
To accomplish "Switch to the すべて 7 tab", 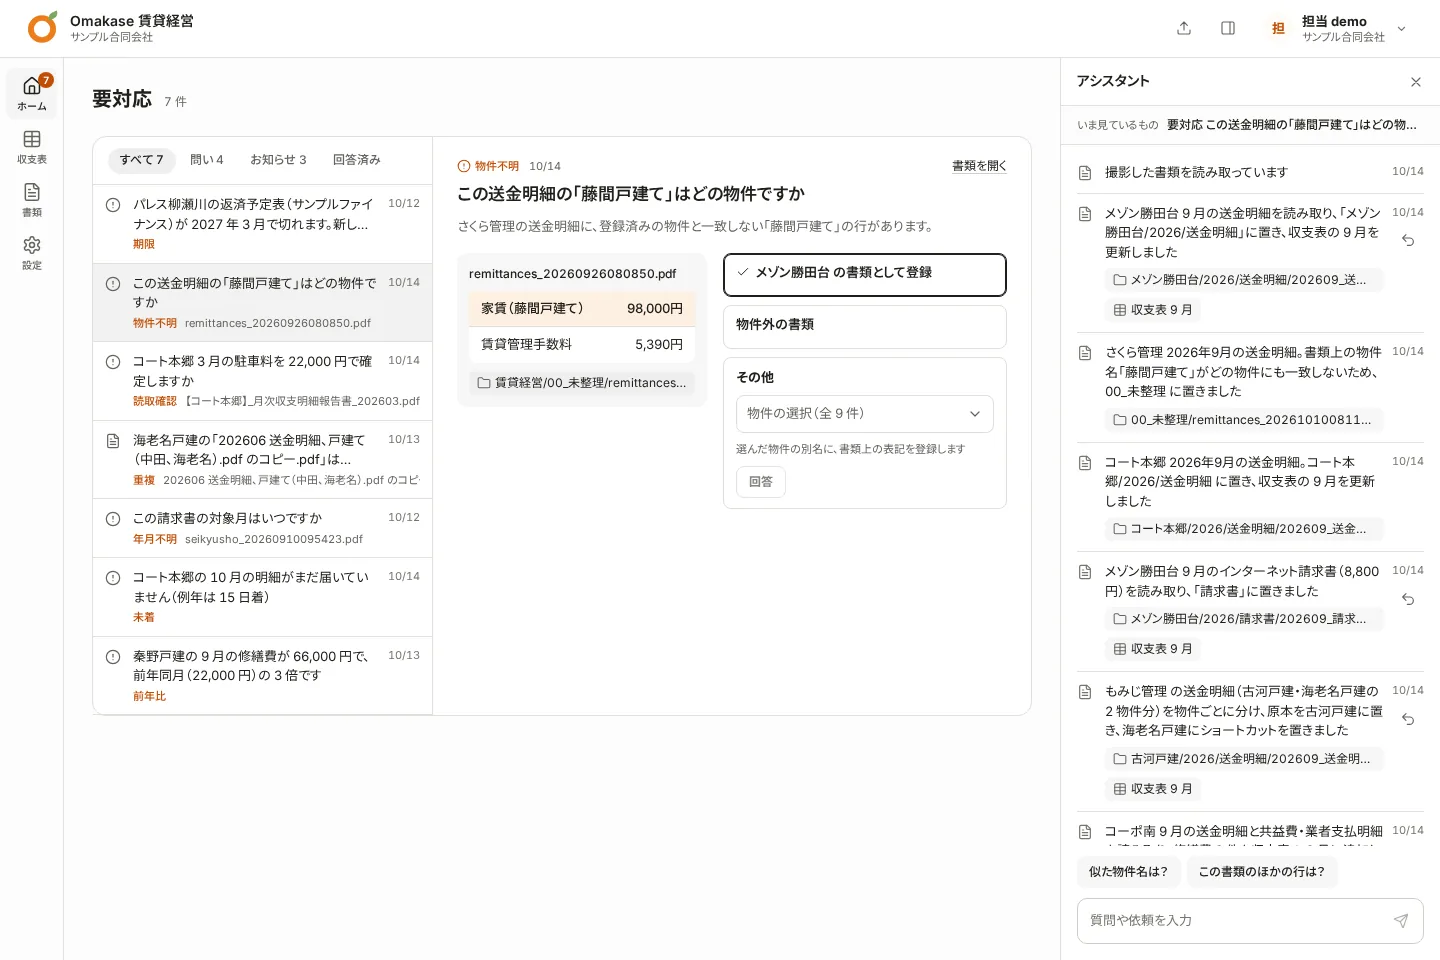I will (141, 160).
